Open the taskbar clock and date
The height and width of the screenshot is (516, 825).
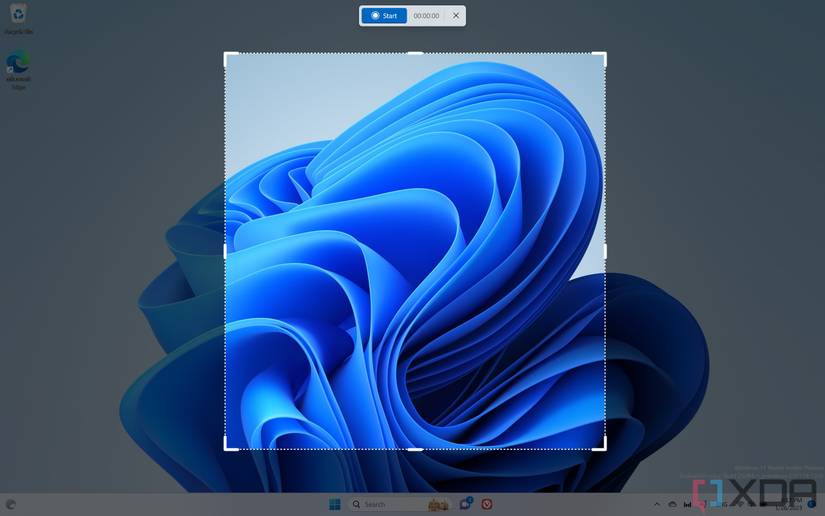(x=791, y=504)
